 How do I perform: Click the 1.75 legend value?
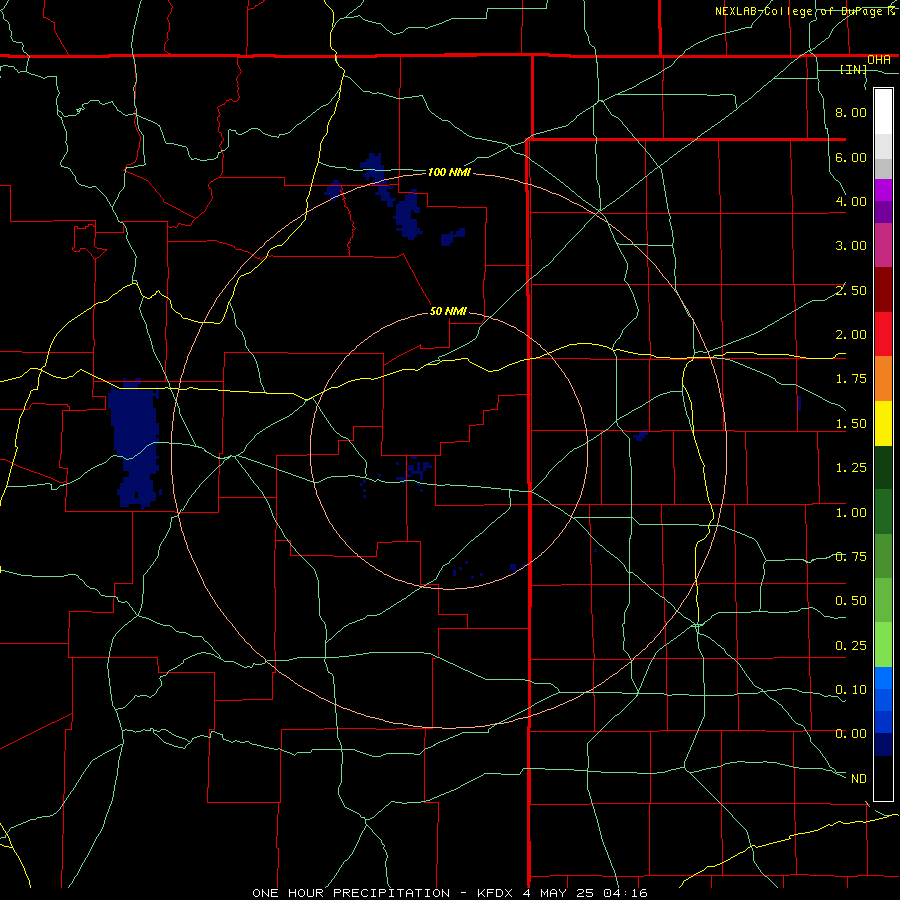pyautogui.click(x=850, y=379)
